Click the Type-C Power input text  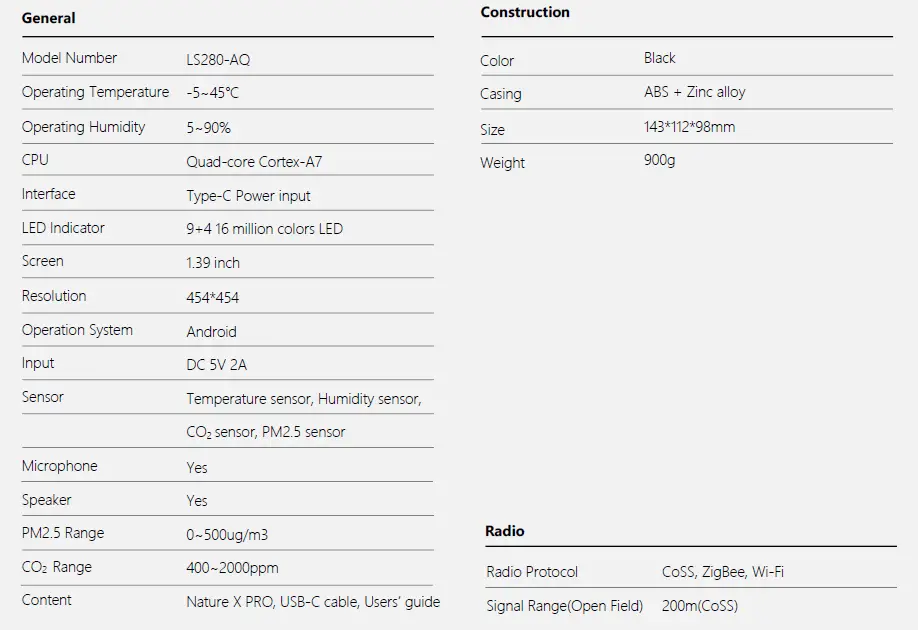pyautogui.click(x=248, y=196)
